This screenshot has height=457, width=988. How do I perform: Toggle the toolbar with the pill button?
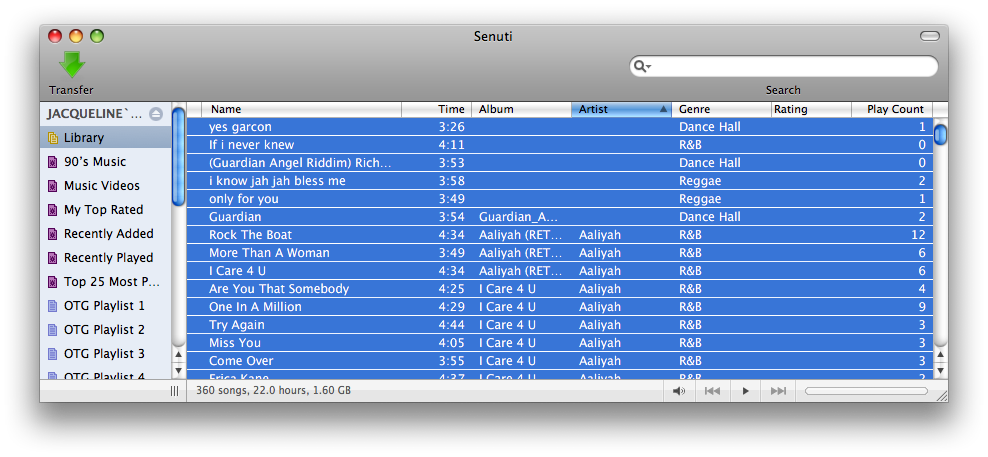pos(929,37)
